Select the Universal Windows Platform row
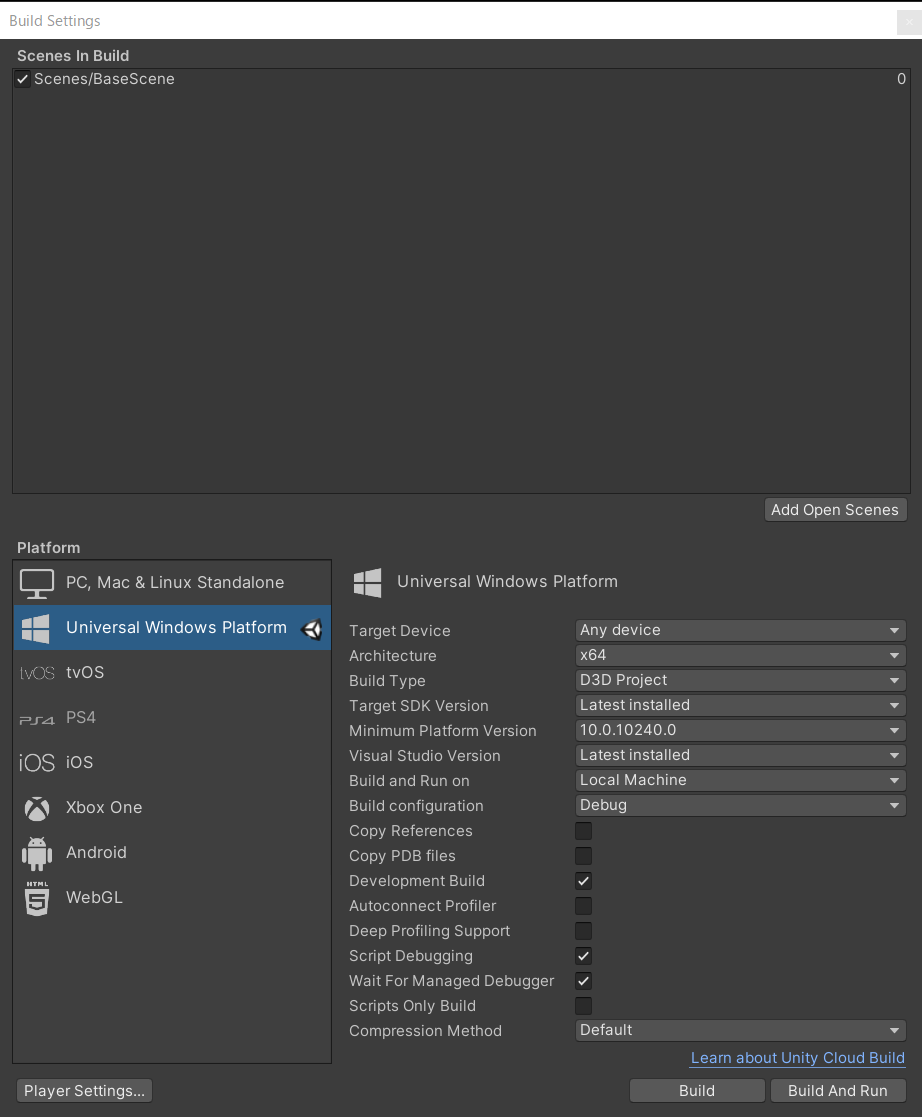The width and height of the screenshot is (922, 1117). (x=172, y=628)
